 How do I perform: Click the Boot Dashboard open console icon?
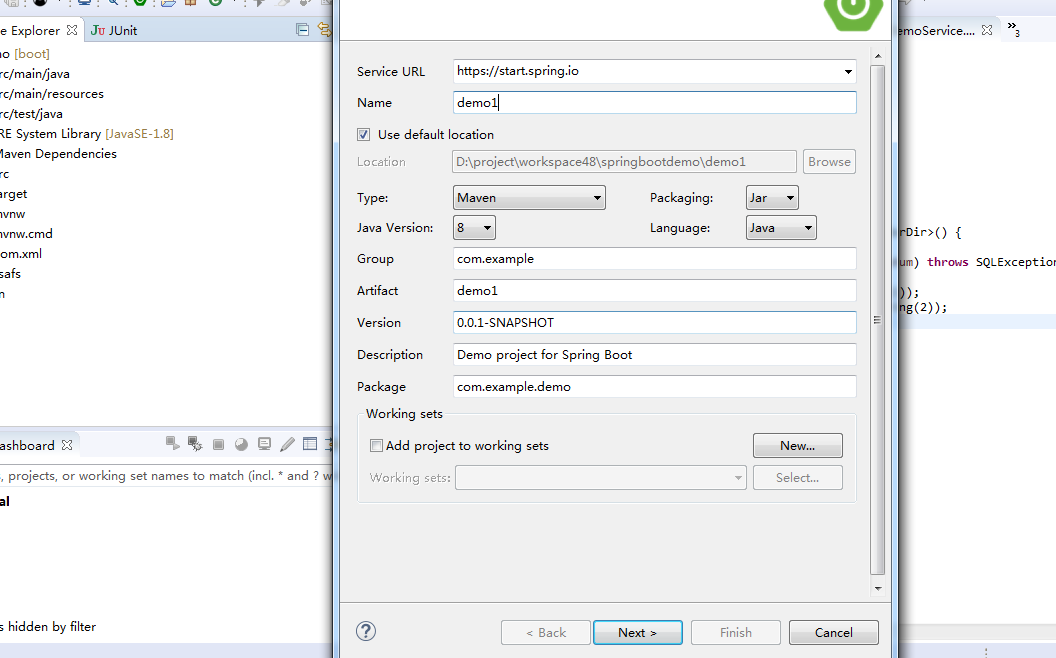coord(264,444)
